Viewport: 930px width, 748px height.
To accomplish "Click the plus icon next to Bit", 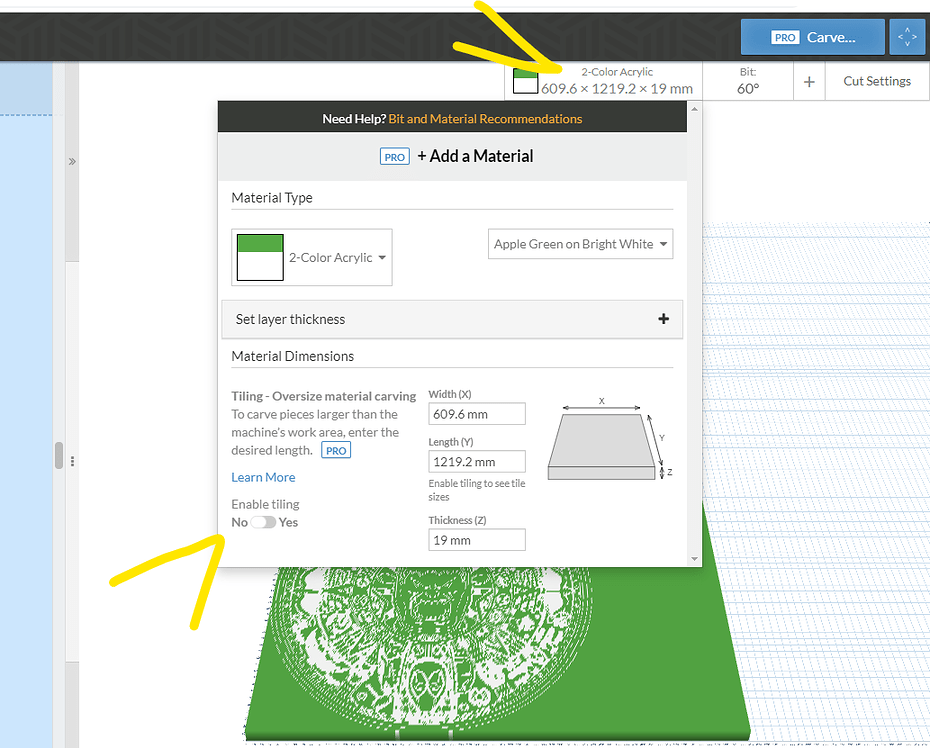I will pos(809,81).
